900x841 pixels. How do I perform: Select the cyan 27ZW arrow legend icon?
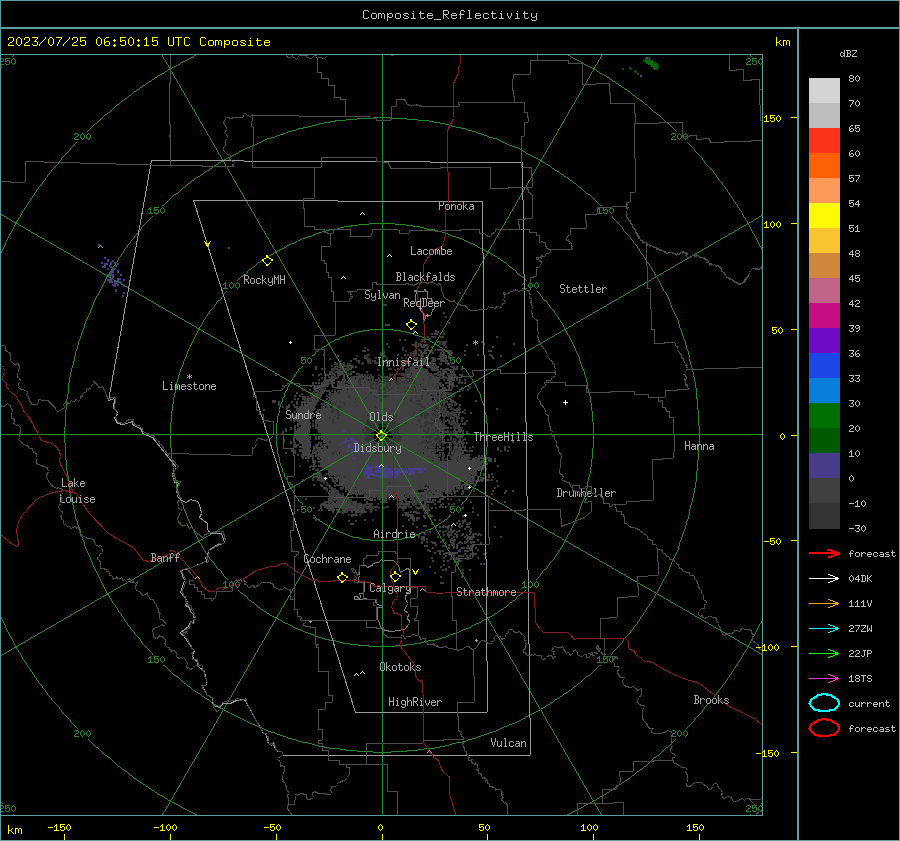[x=824, y=629]
